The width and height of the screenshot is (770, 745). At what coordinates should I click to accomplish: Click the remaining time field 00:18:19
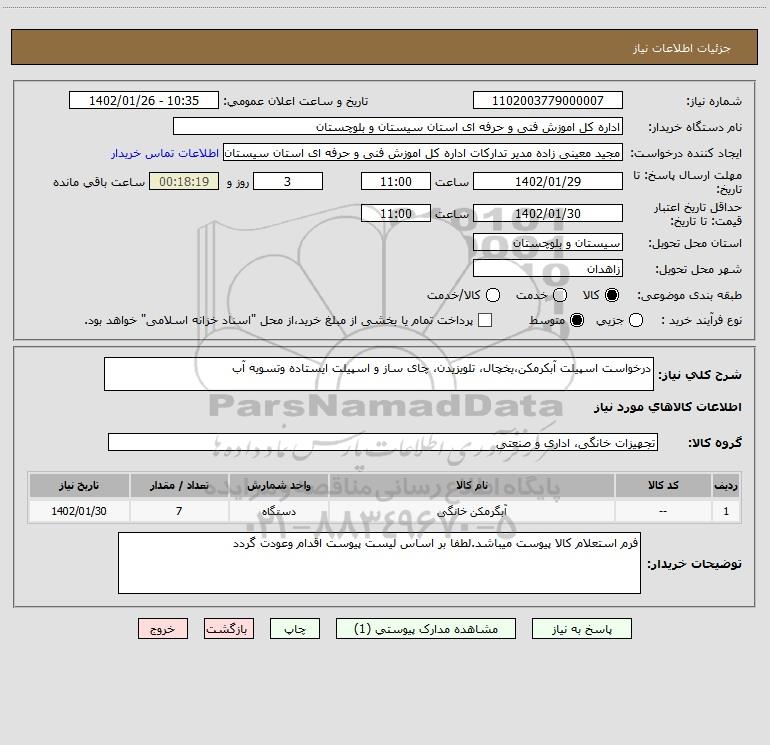click(184, 181)
